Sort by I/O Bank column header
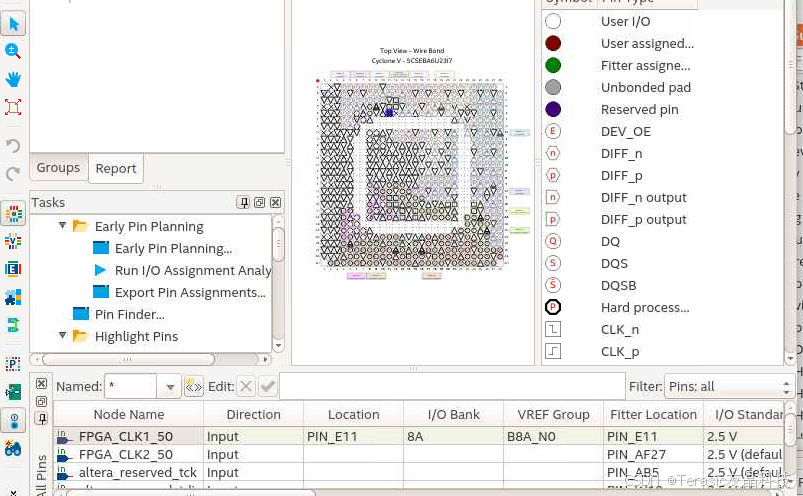This screenshot has width=803, height=496. click(x=453, y=414)
